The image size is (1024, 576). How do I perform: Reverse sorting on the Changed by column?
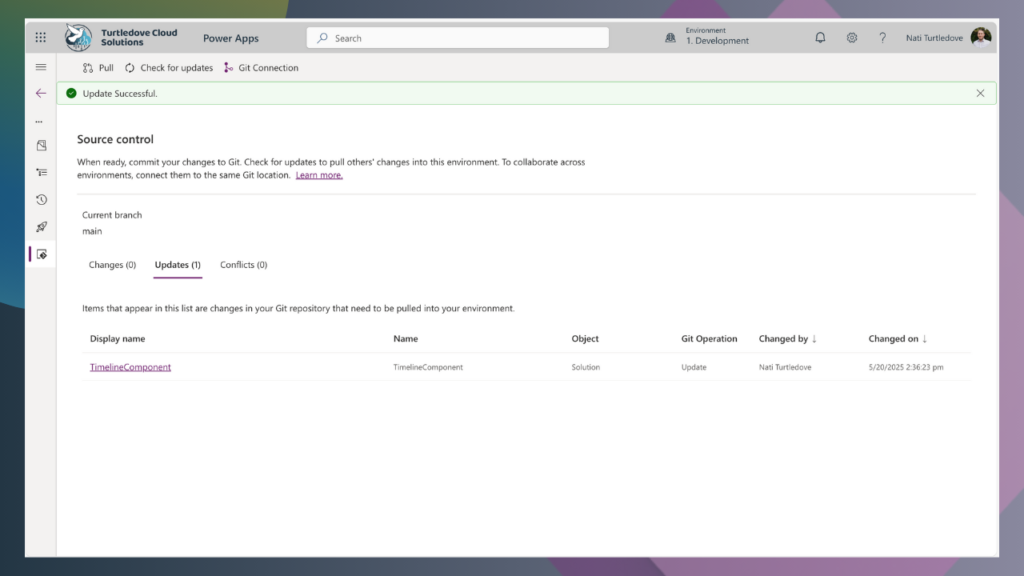(788, 338)
